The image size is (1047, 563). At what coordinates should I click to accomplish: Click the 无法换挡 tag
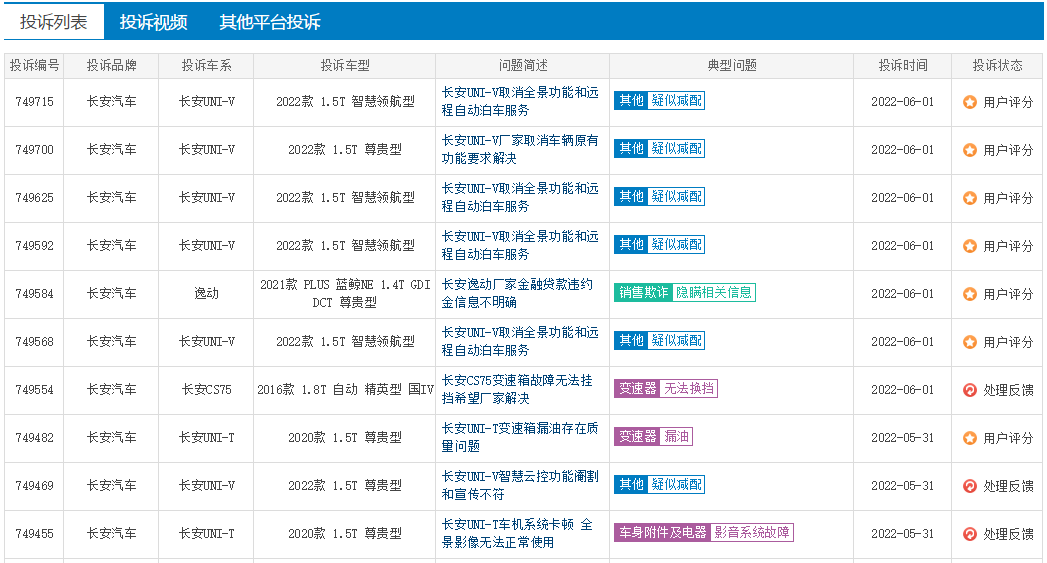688,389
